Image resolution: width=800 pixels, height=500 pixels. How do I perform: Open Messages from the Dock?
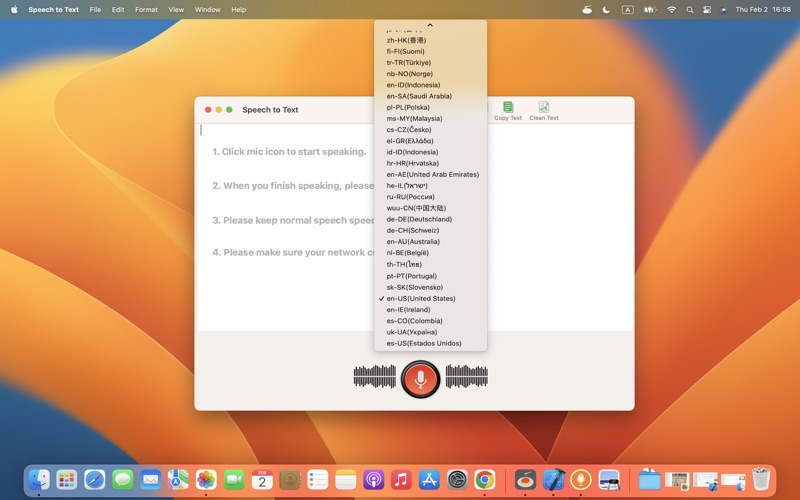pos(122,480)
